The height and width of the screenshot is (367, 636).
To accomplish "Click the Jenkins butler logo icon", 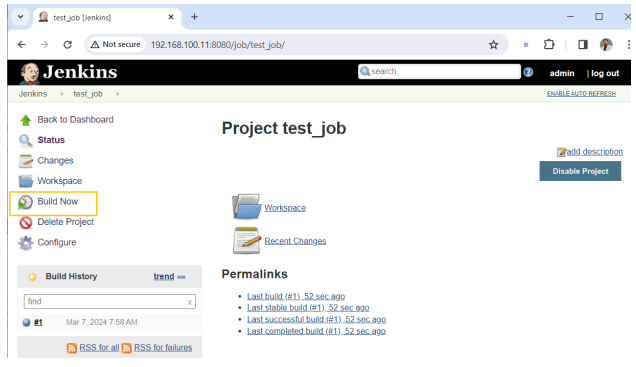I will coord(30,73).
